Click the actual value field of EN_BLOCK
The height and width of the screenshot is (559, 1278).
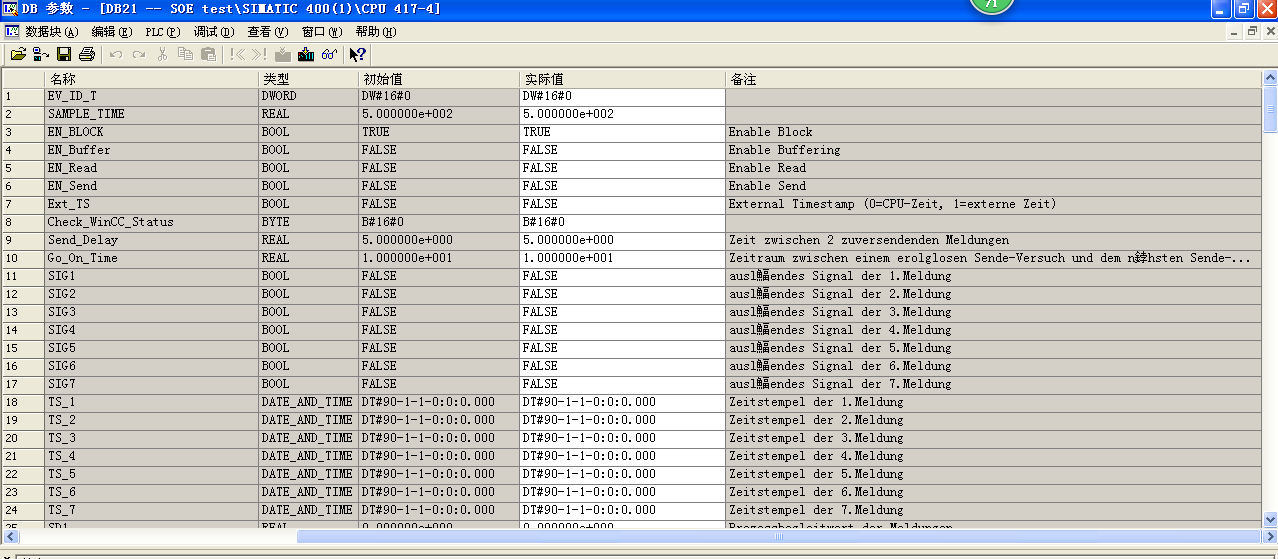click(x=621, y=132)
